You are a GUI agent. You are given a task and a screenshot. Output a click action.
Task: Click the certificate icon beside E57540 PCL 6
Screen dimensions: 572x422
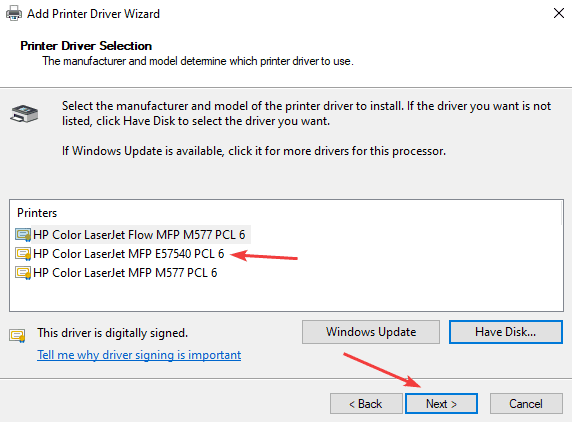click(x=23, y=253)
